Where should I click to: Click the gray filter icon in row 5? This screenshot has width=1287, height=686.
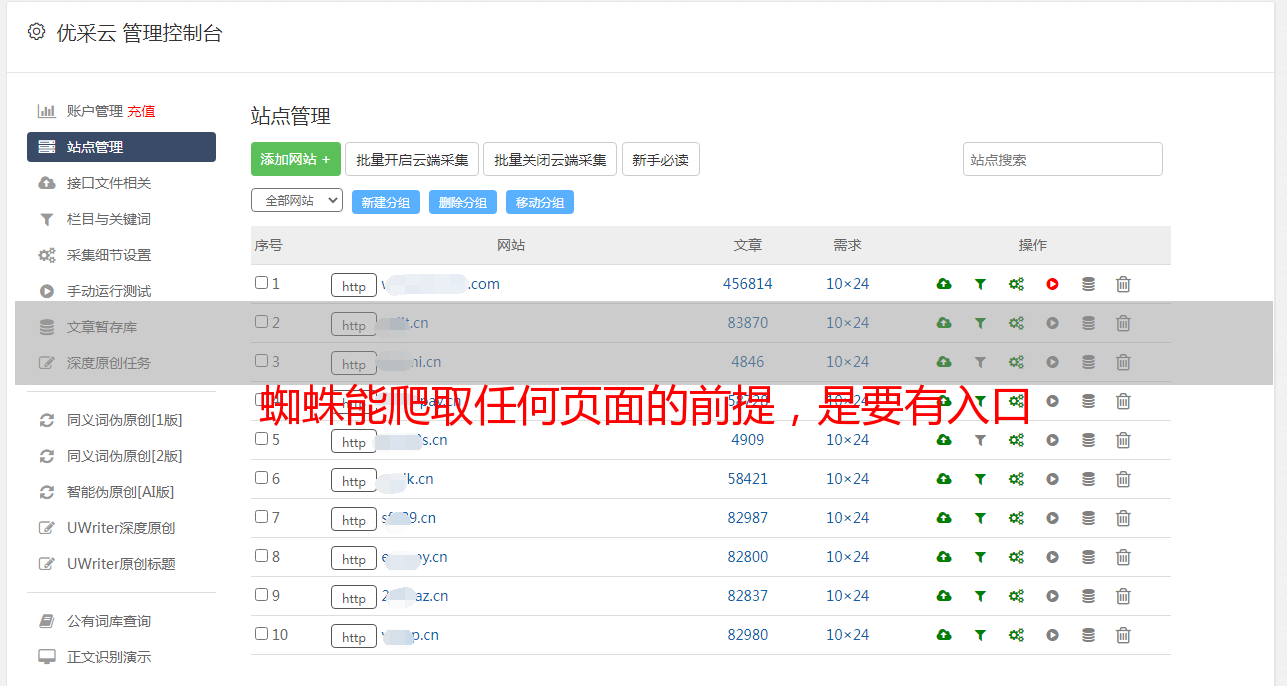[x=980, y=440]
